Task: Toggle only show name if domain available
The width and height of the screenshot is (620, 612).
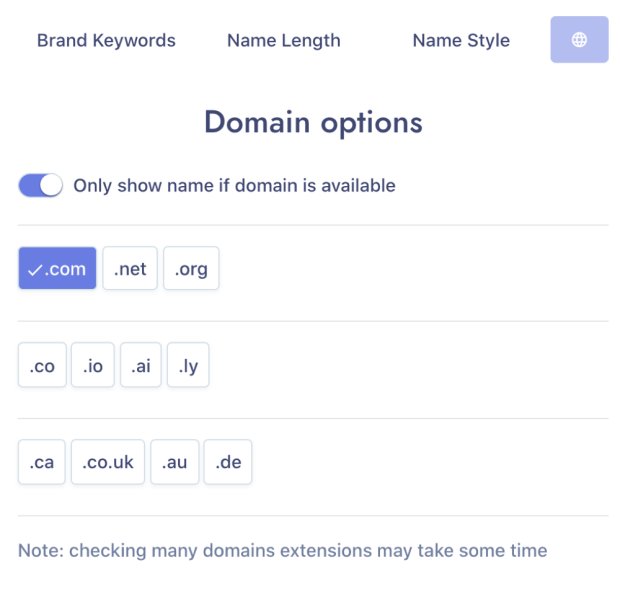Action: pyautogui.click(x=41, y=185)
